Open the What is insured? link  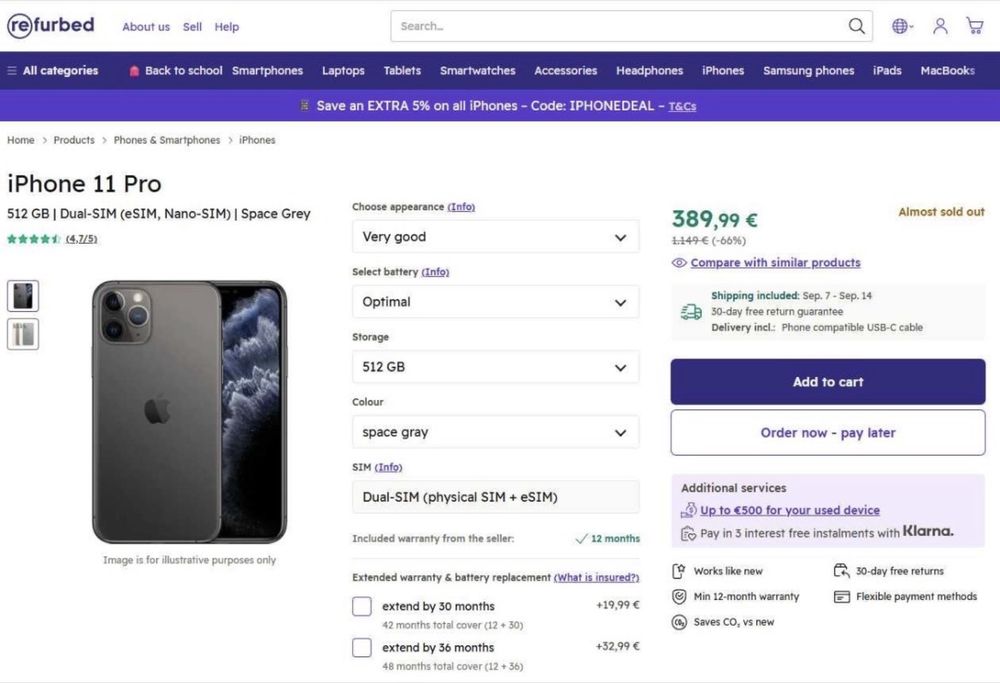click(x=596, y=578)
